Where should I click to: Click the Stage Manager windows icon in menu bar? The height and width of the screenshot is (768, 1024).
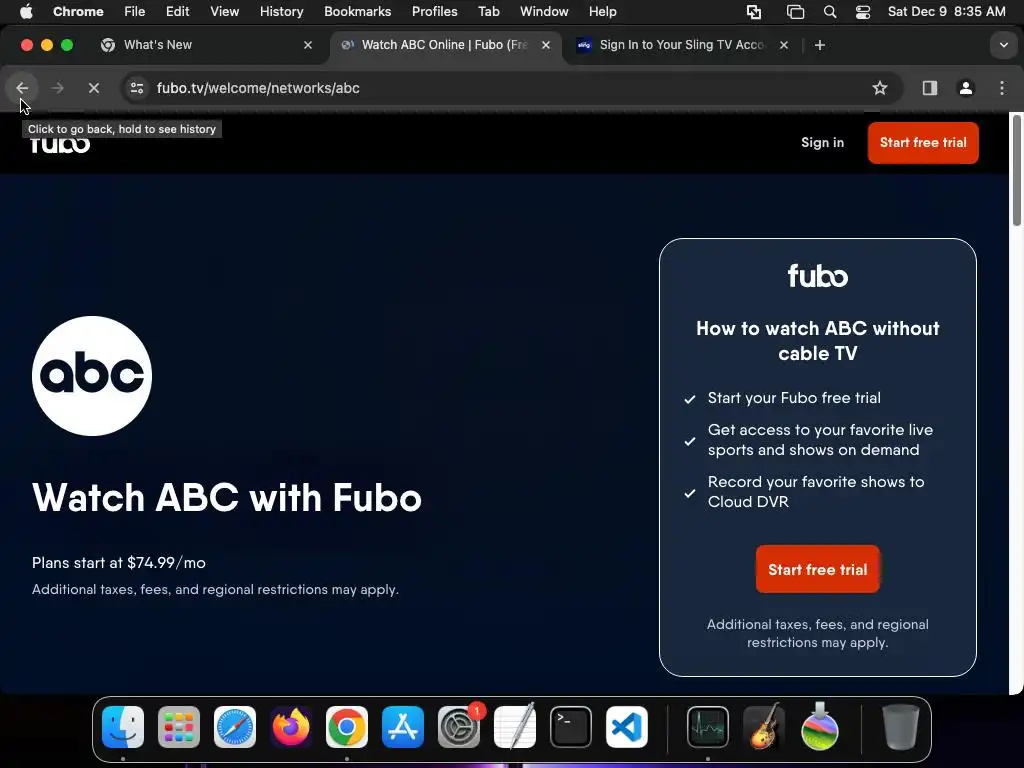795,11
